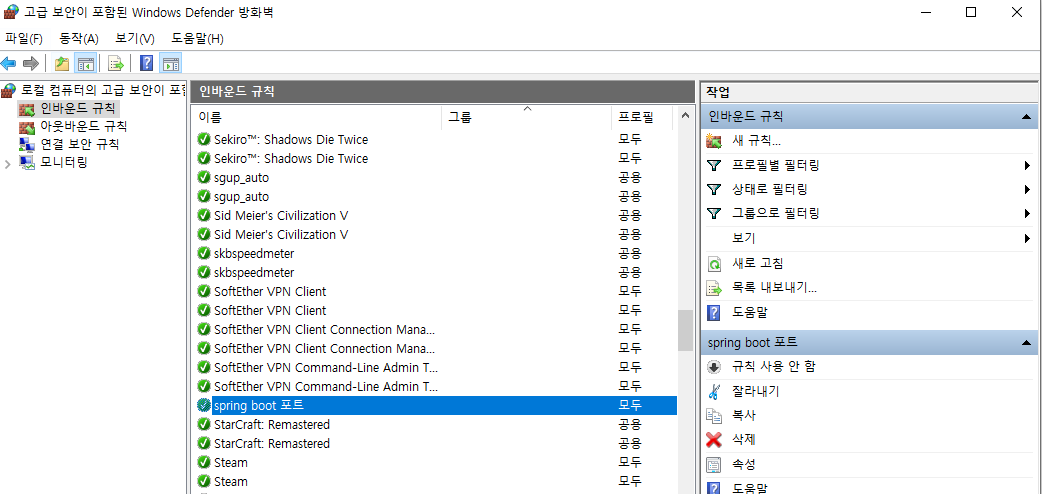Disable the rule via 규칙 사용 안 함
The width and height of the screenshot is (1042, 494).
pos(773,366)
